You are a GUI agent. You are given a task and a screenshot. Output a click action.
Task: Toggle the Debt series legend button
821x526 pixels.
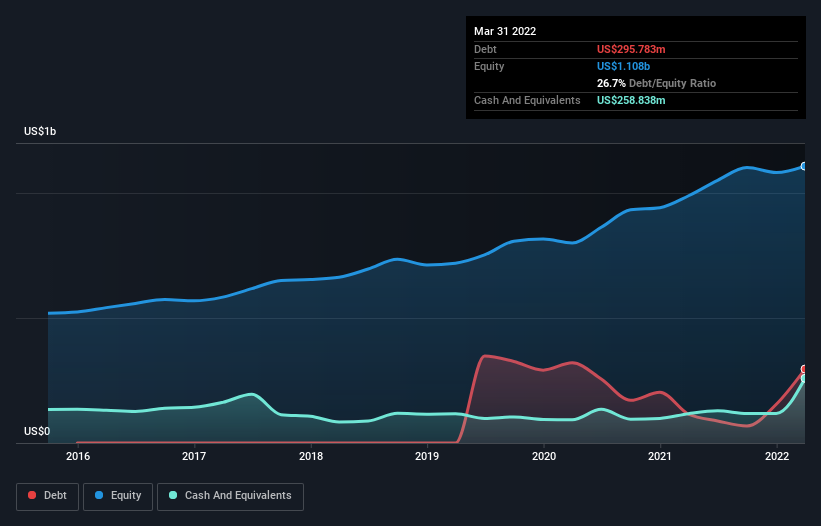pos(47,496)
